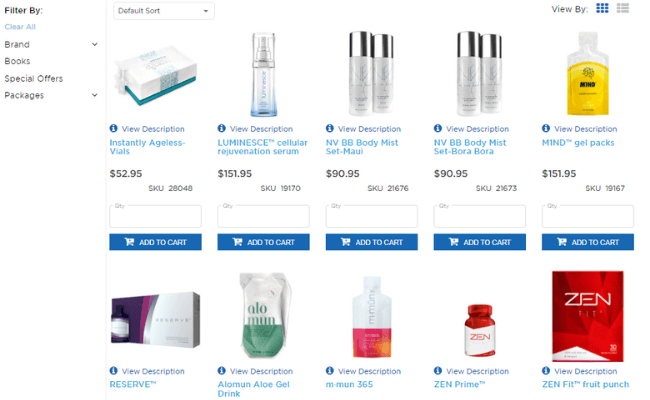The width and height of the screenshot is (650, 400).
Task: Expand the Brand filter
Action: click(x=51, y=44)
